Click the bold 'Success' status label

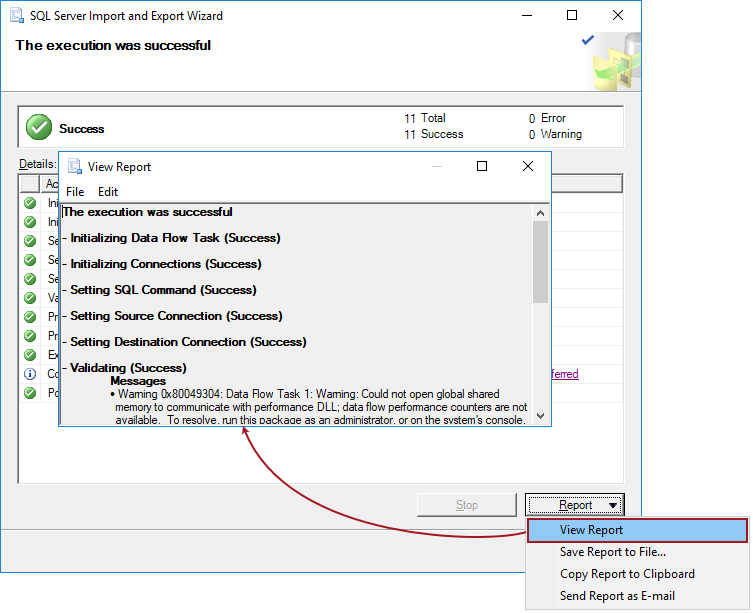tap(82, 129)
